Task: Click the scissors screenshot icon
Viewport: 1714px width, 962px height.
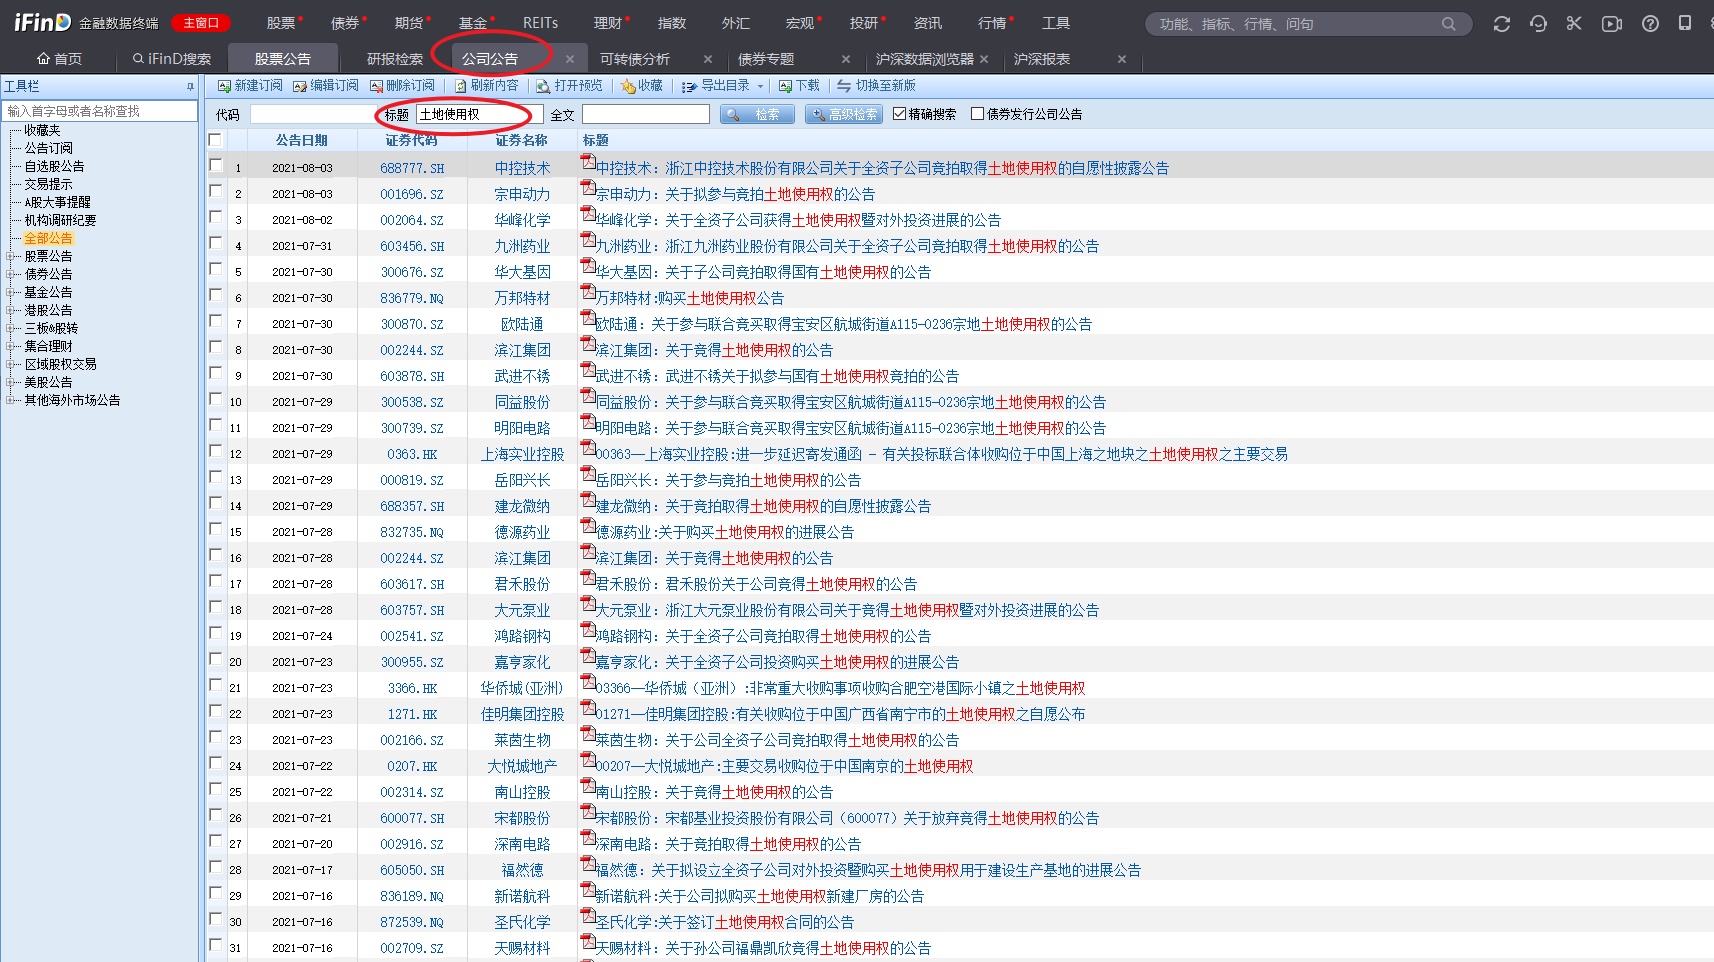Action: point(1574,24)
